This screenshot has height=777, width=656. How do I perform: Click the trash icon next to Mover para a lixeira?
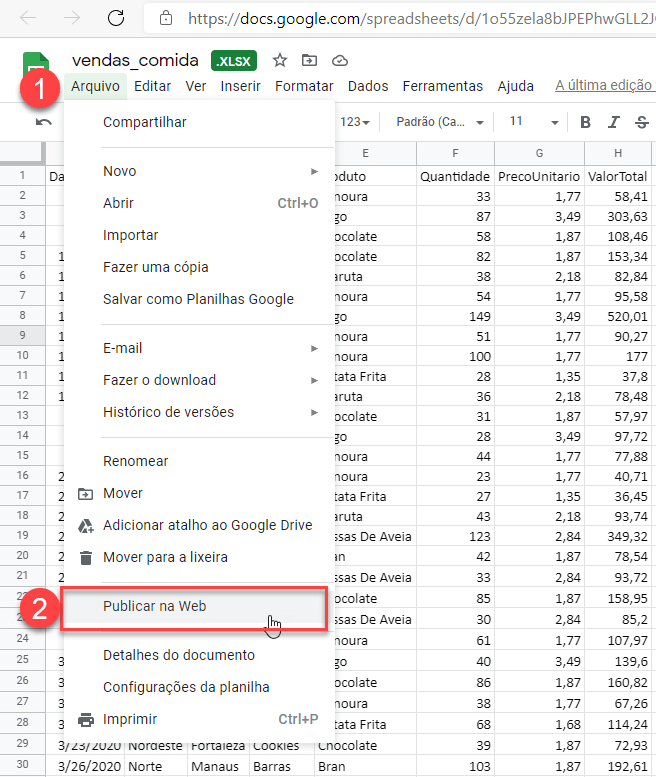pyautogui.click(x=86, y=557)
